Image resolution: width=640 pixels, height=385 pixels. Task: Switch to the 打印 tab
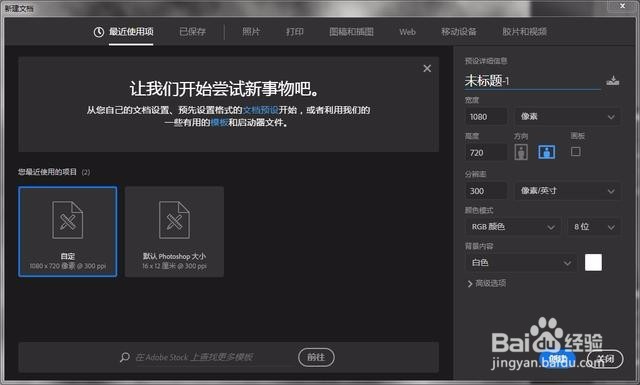(295, 32)
